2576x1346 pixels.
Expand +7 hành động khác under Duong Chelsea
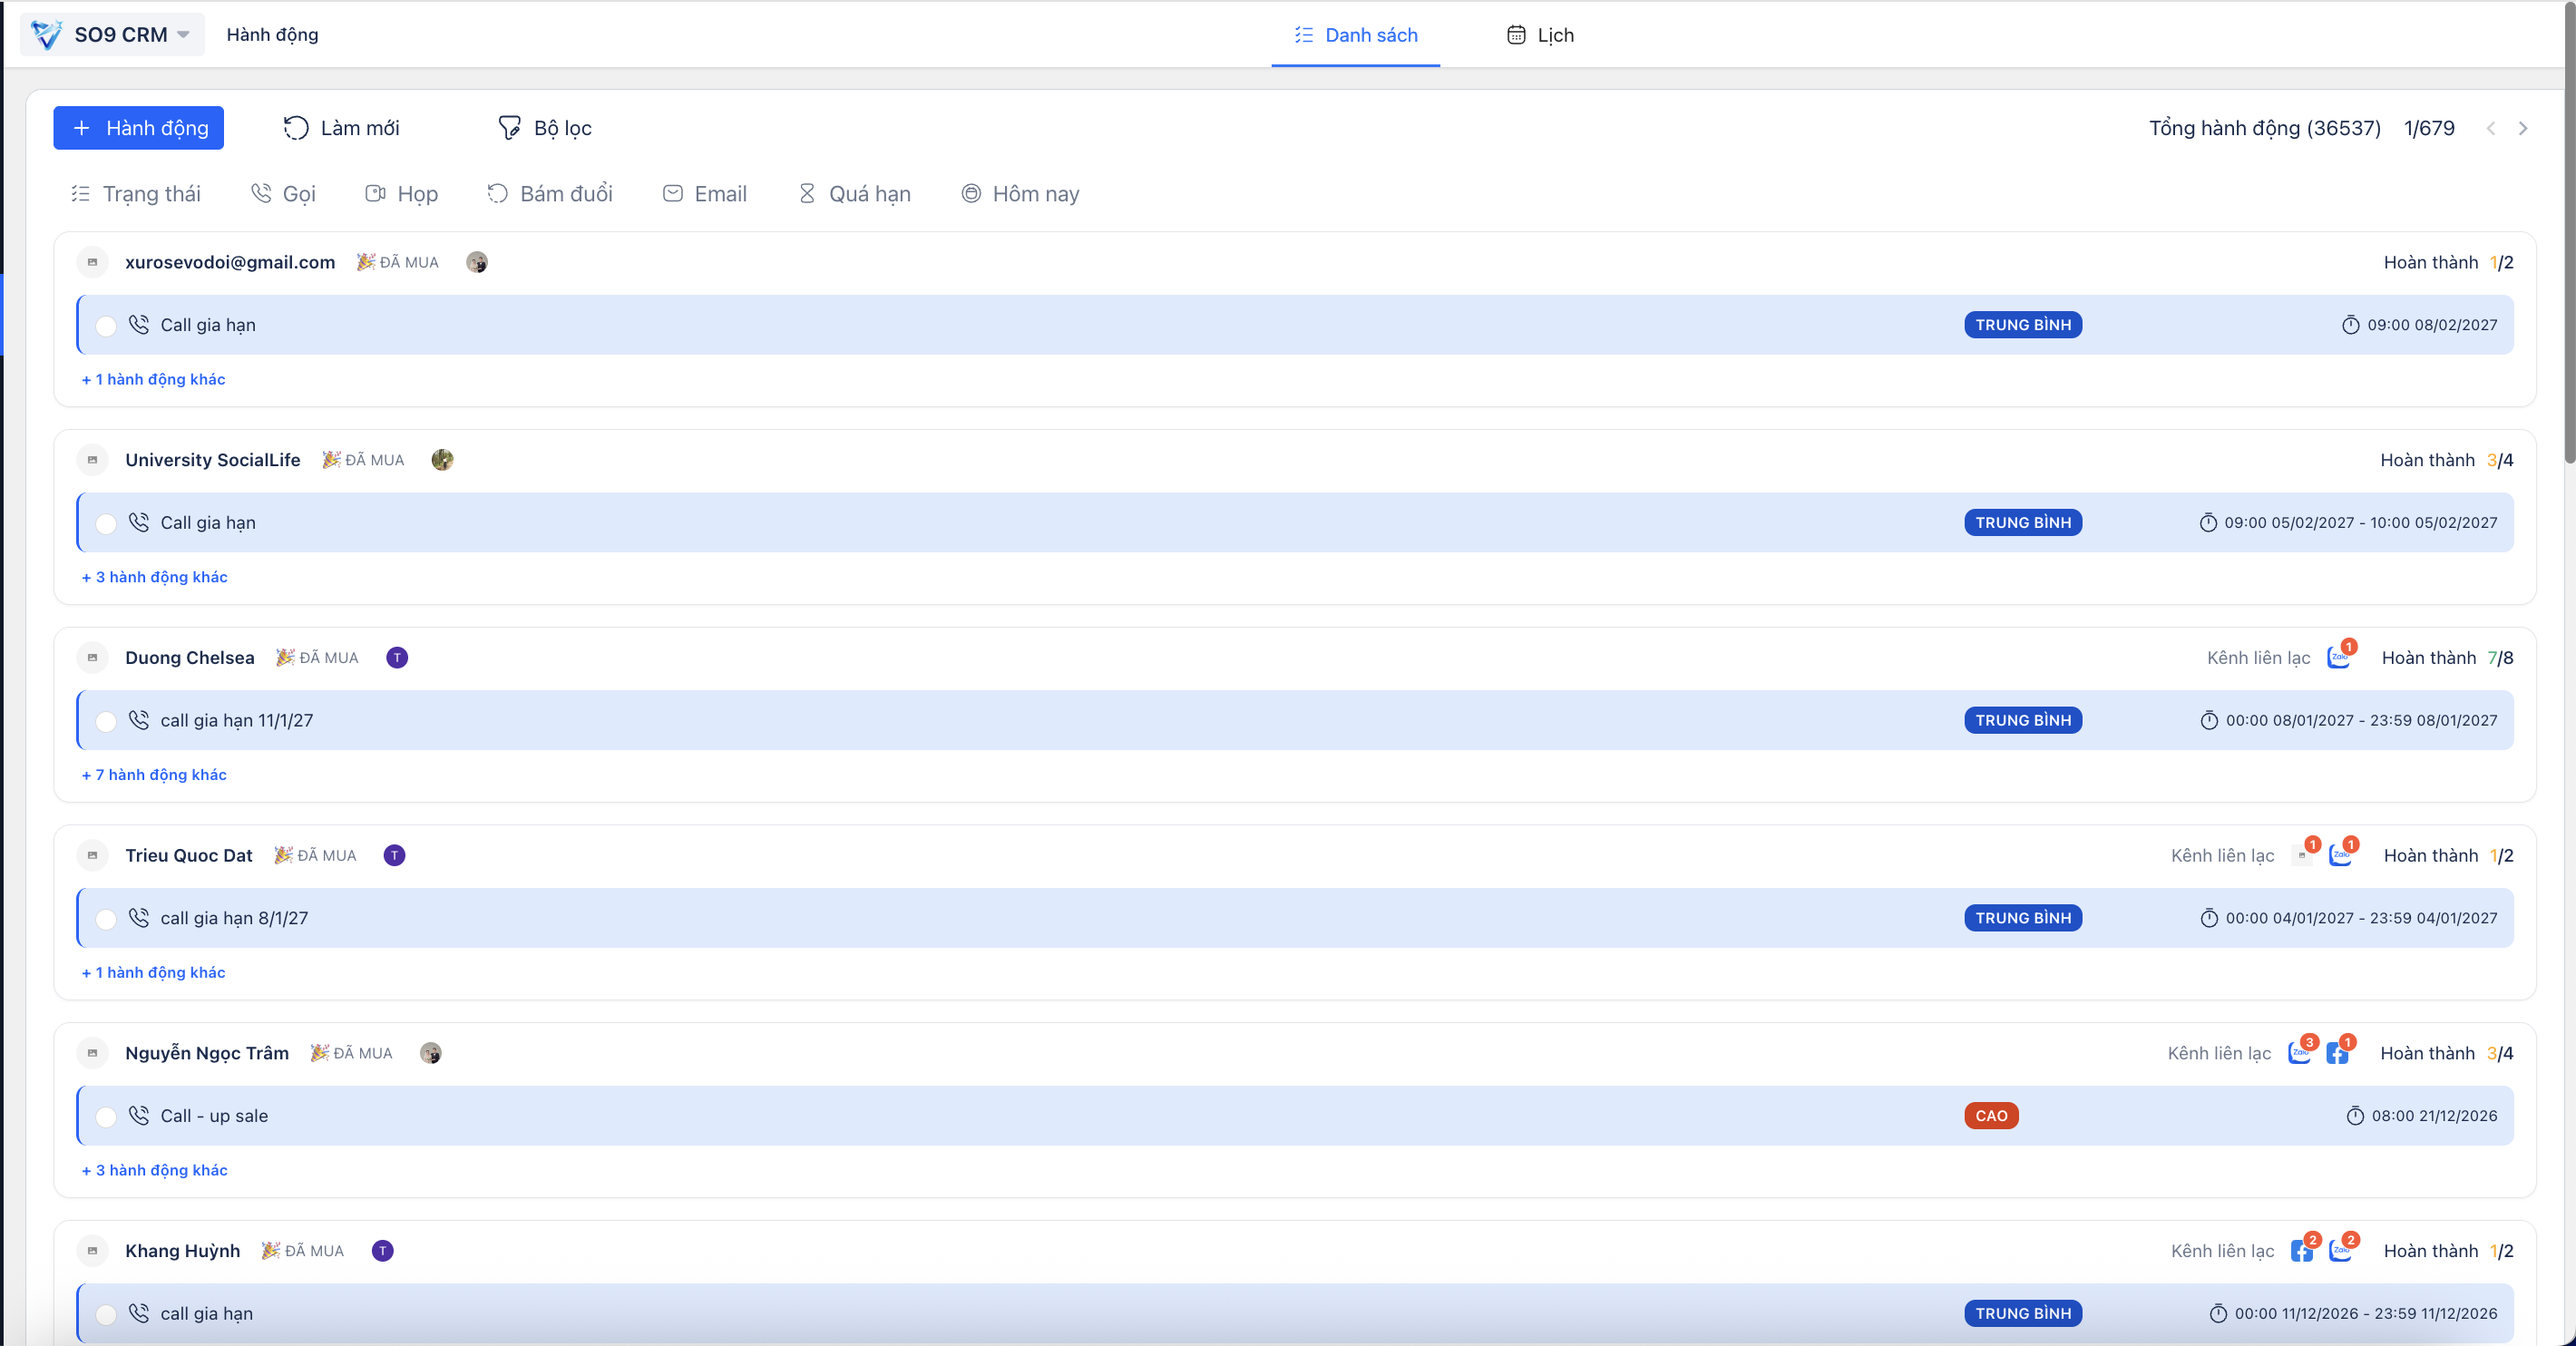(154, 775)
